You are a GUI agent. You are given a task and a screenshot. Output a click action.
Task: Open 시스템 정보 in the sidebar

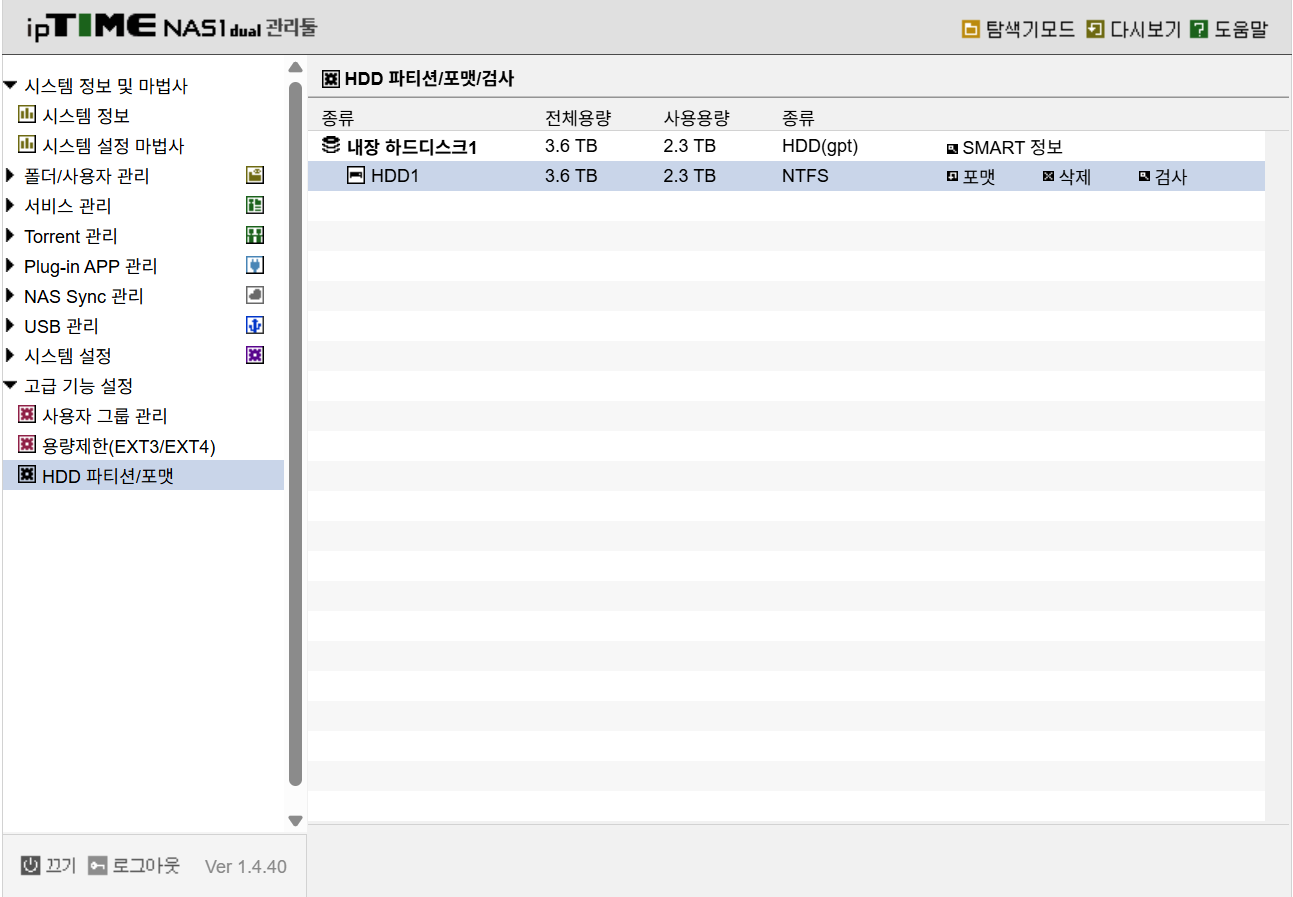pos(86,116)
